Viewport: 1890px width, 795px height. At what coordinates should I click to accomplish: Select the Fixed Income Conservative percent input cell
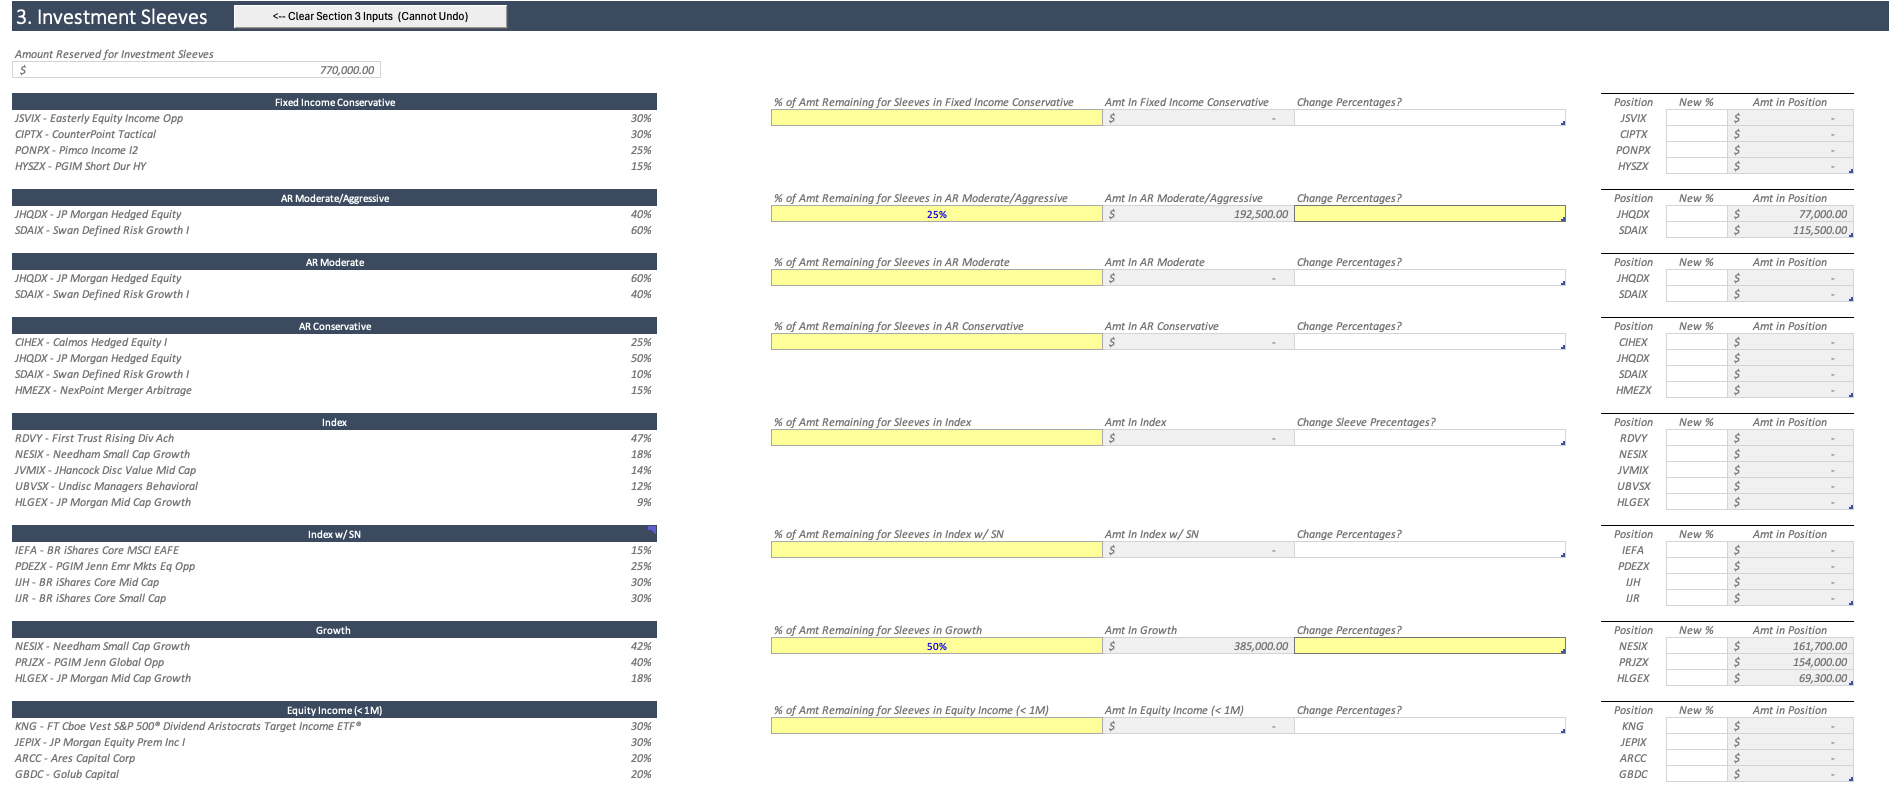[x=936, y=118]
